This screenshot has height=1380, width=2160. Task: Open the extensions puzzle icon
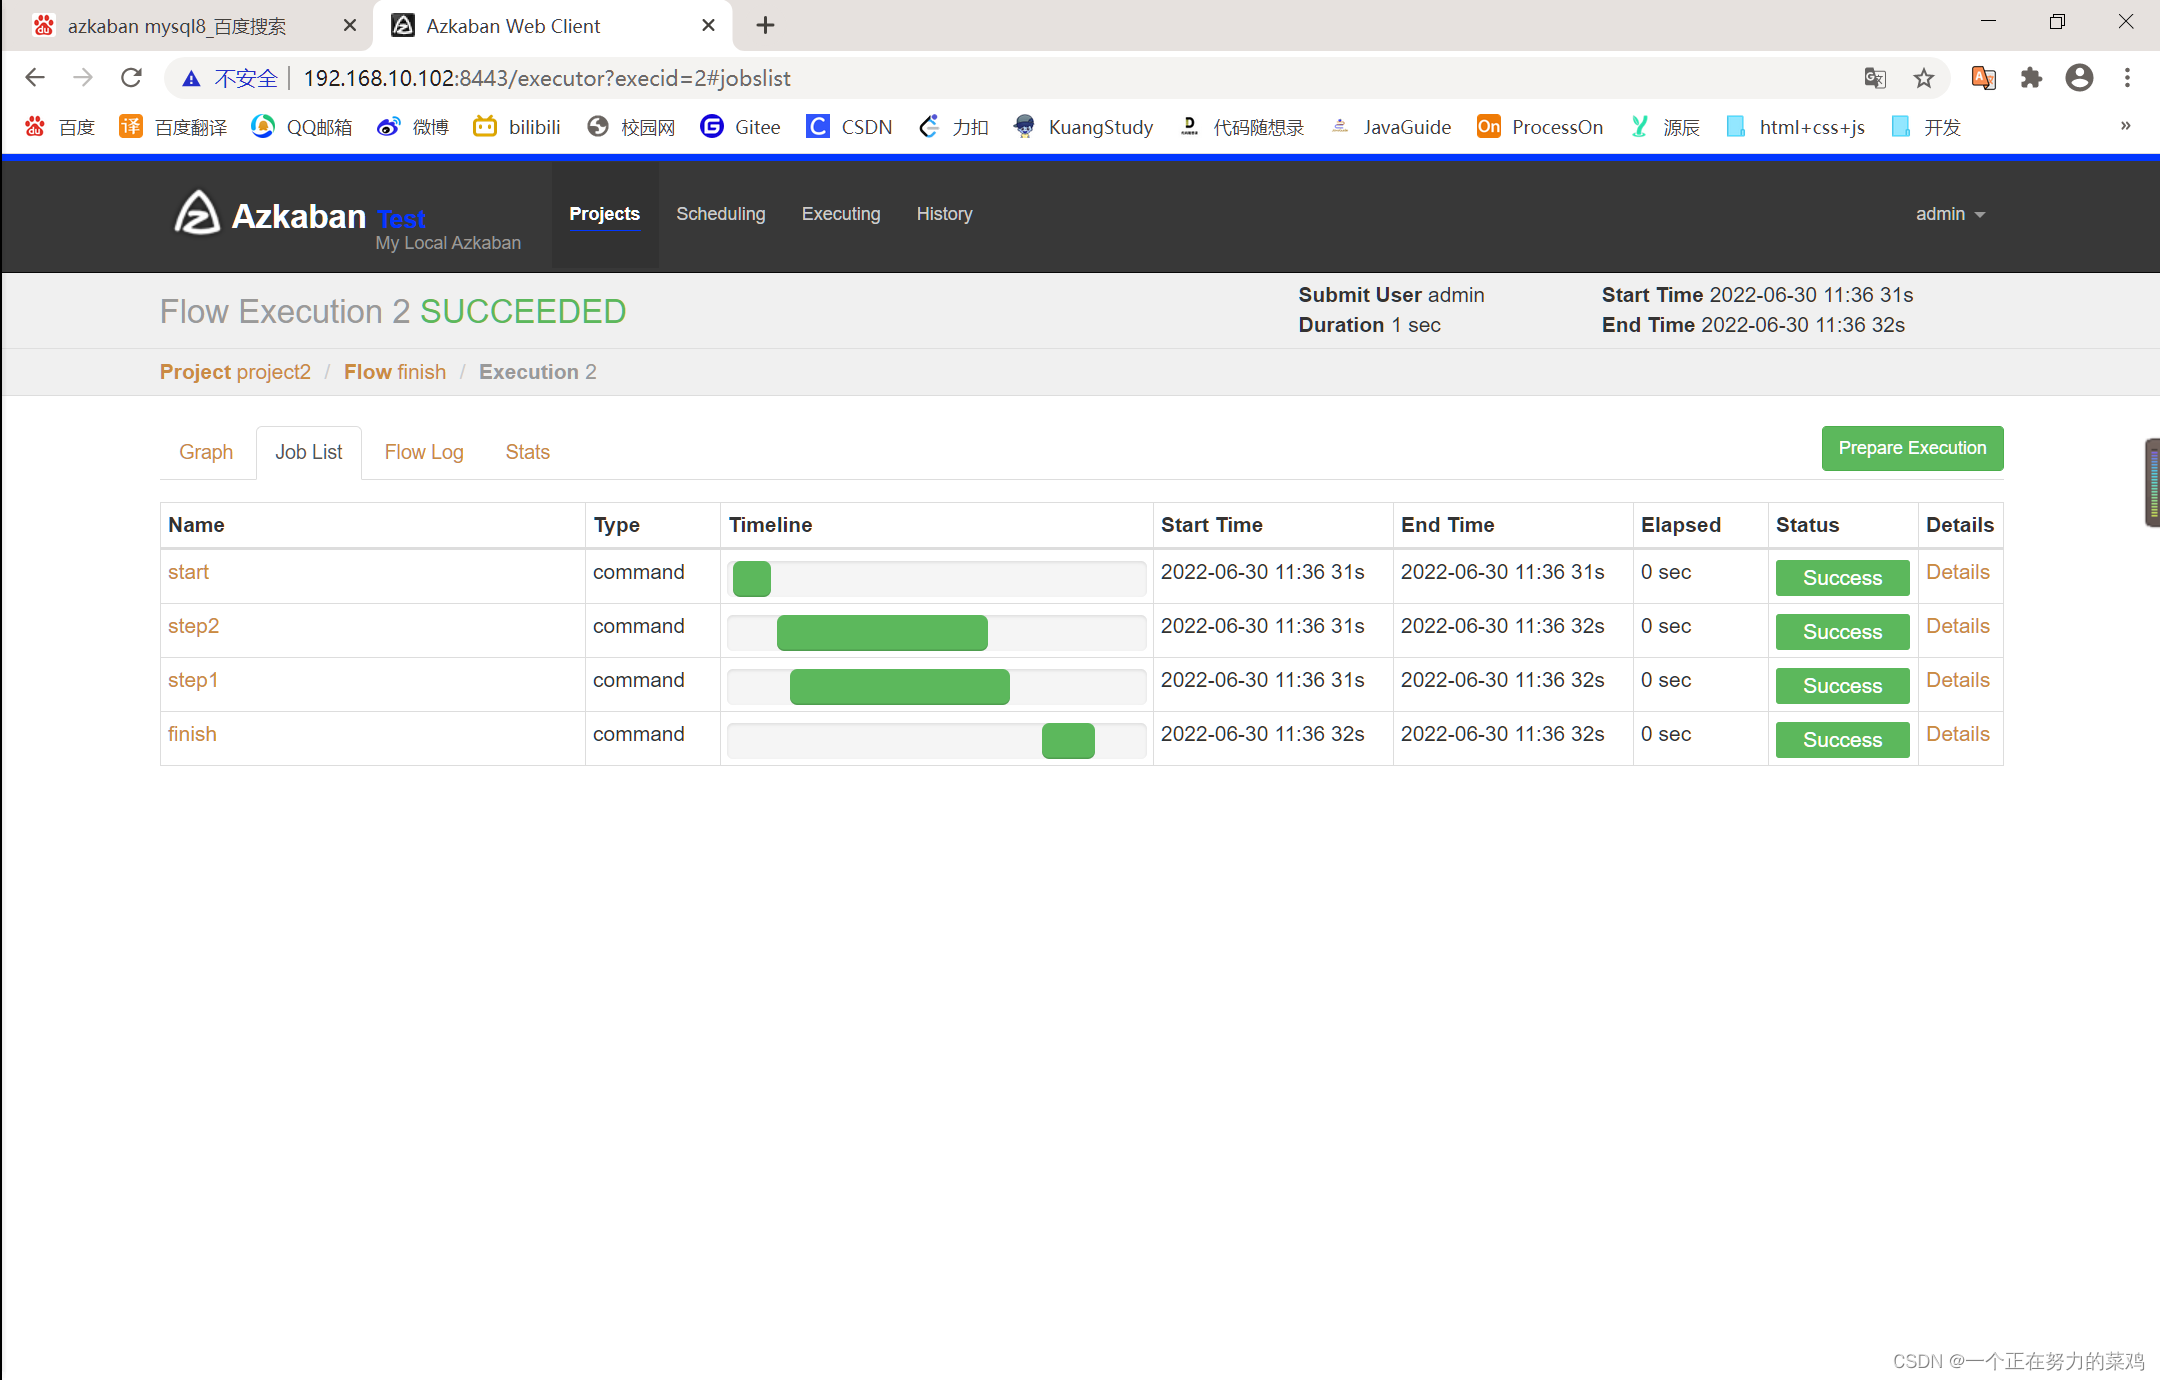[2031, 78]
